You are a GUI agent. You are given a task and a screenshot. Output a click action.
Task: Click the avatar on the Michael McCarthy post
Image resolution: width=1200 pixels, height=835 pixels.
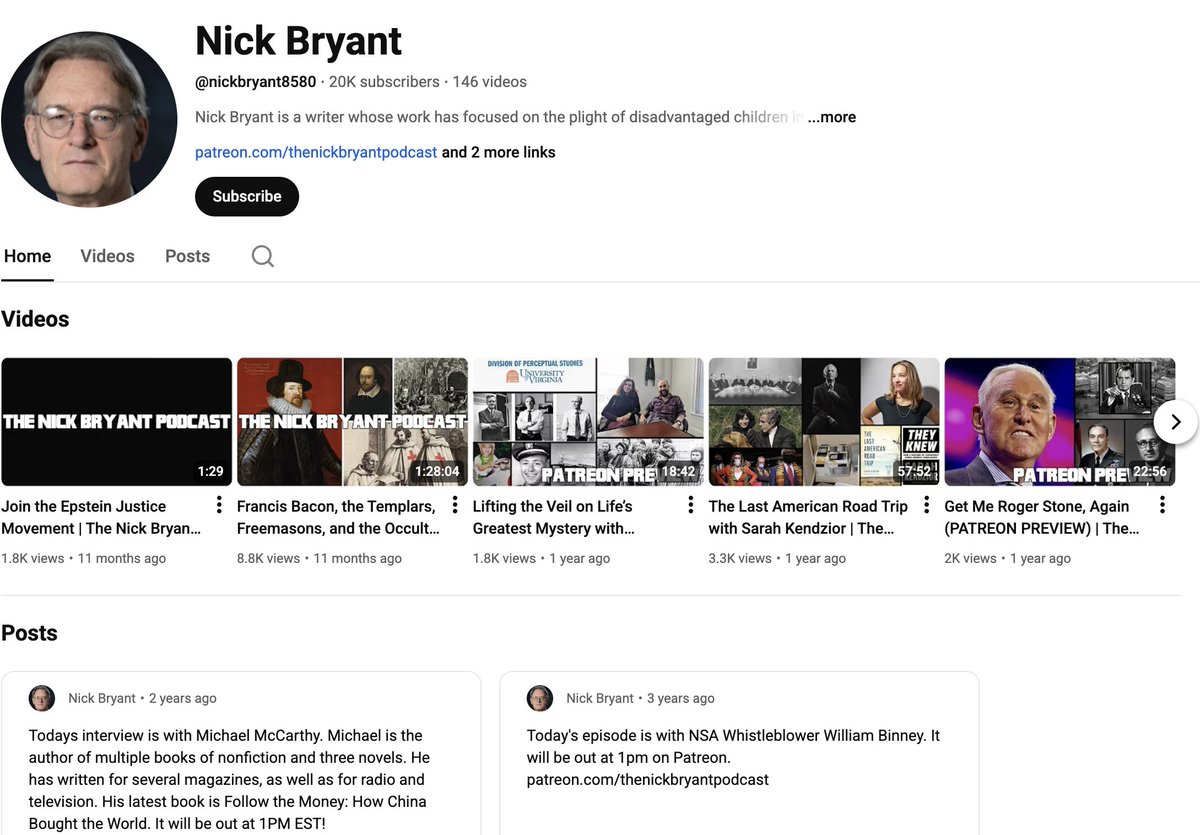click(x=42, y=698)
